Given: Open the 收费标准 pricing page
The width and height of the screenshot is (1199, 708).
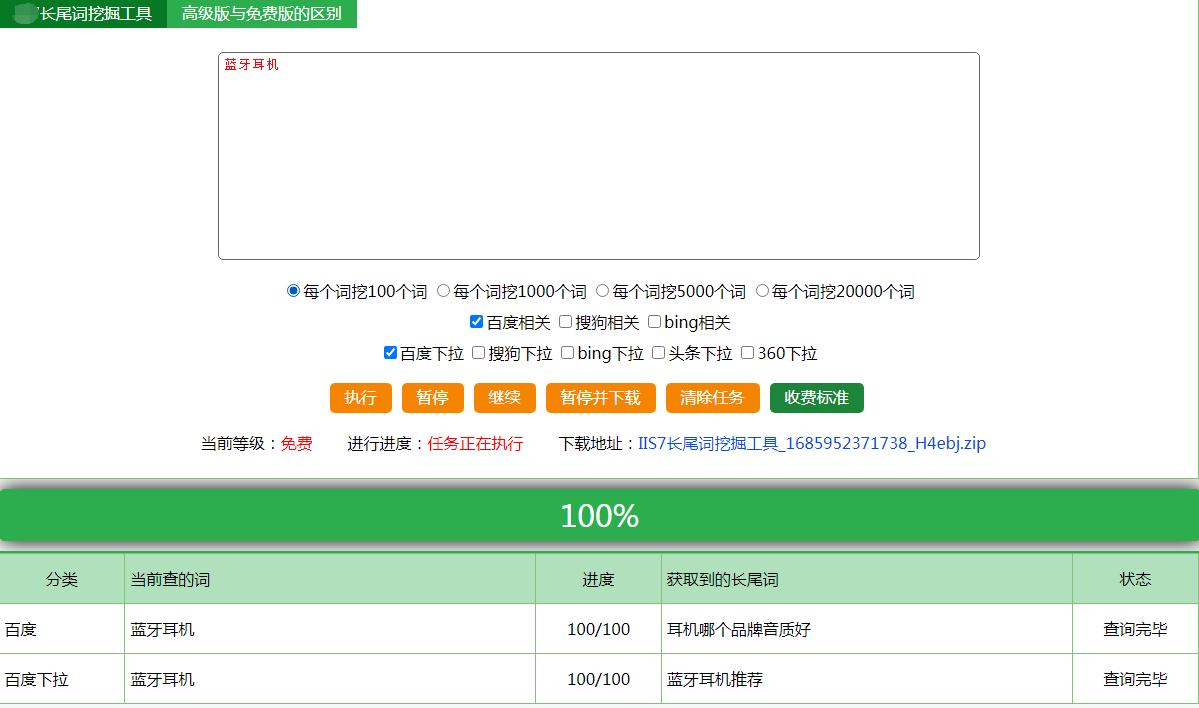Looking at the screenshot, I should tap(816, 397).
